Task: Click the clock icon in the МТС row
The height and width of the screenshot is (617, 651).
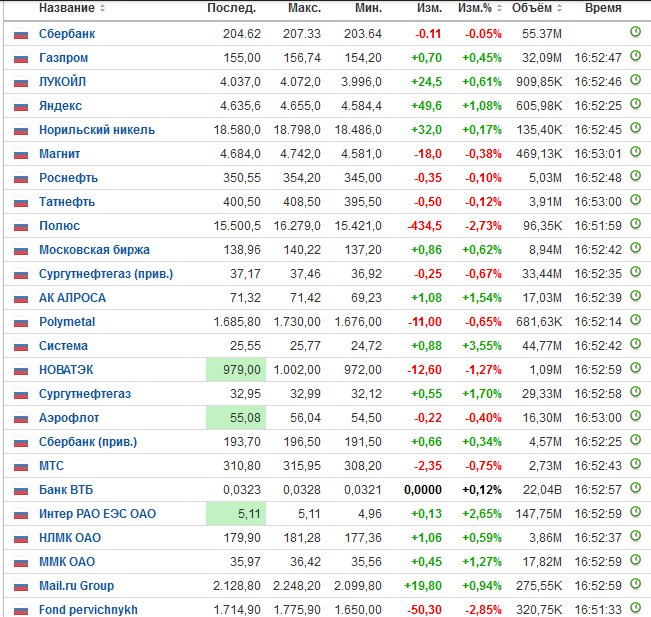Action: [x=635, y=463]
